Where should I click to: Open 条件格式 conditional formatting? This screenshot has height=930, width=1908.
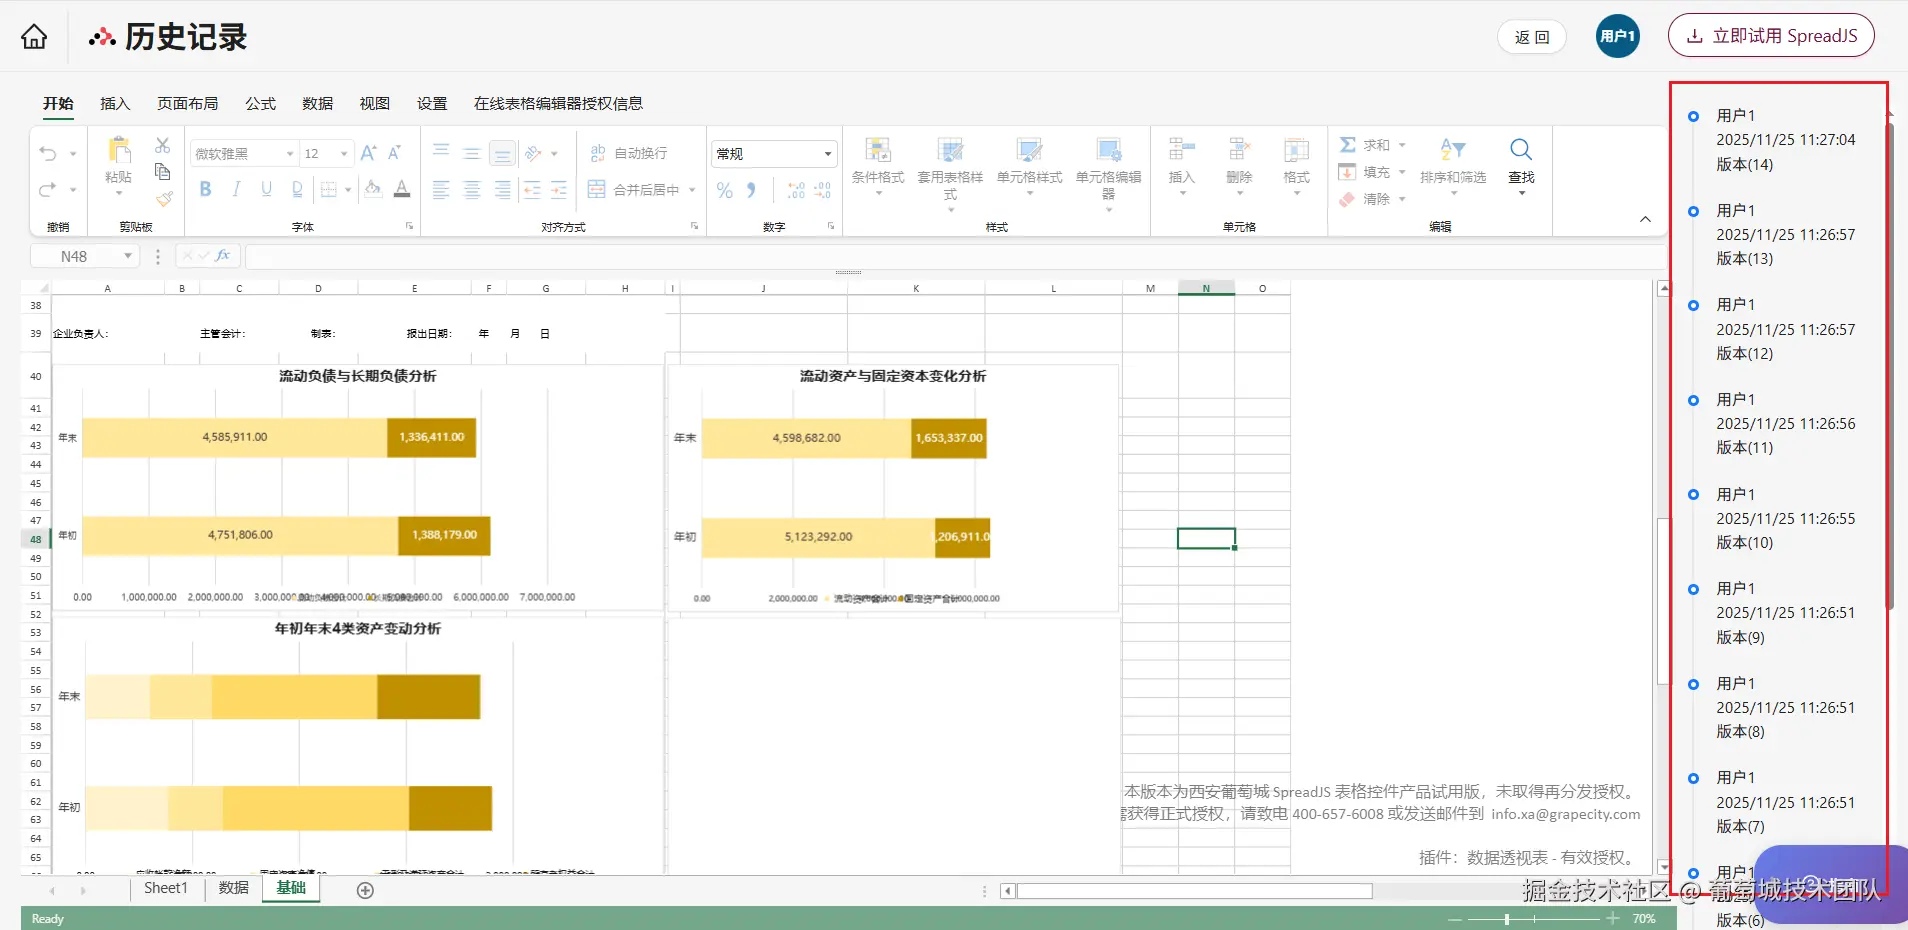[878, 166]
